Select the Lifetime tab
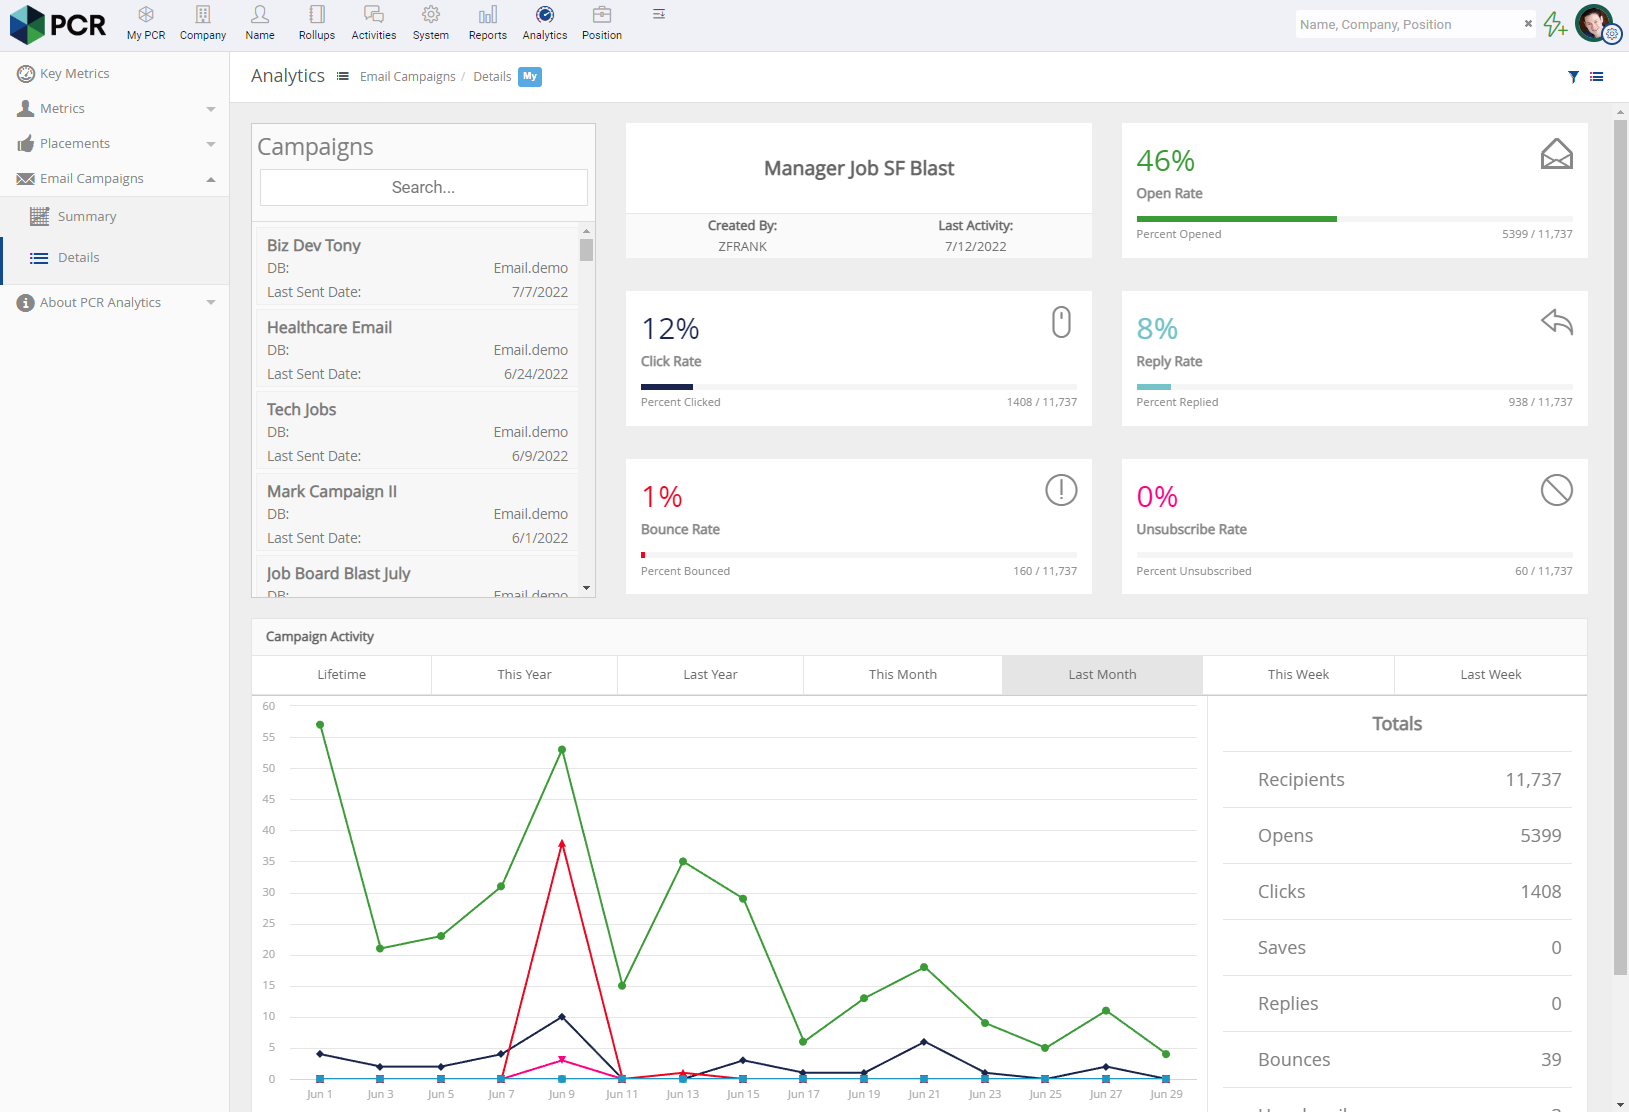 [342, 675]
